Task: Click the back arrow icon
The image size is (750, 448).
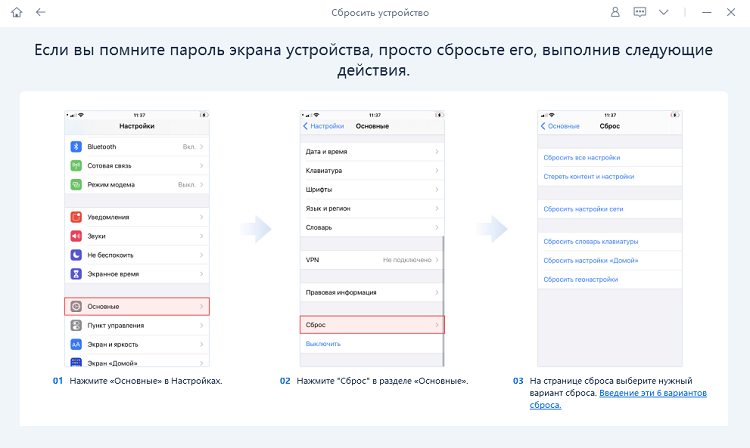Action: pyautogui.click(x=41, y=12)
